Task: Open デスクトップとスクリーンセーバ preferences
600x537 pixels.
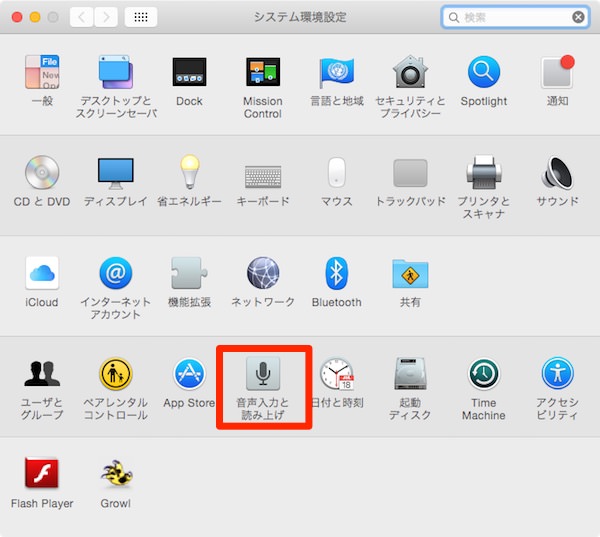Action: (116, 72)
